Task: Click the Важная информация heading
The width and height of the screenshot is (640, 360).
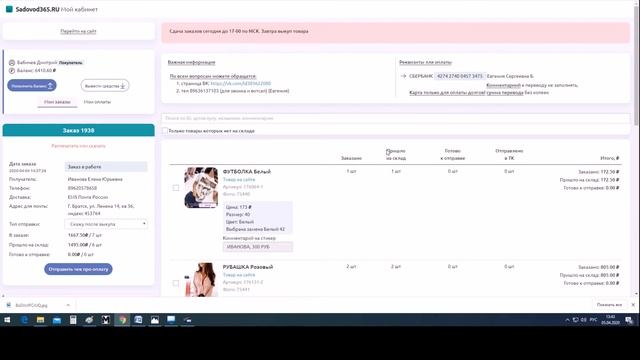Action: (x=191, y=62)
